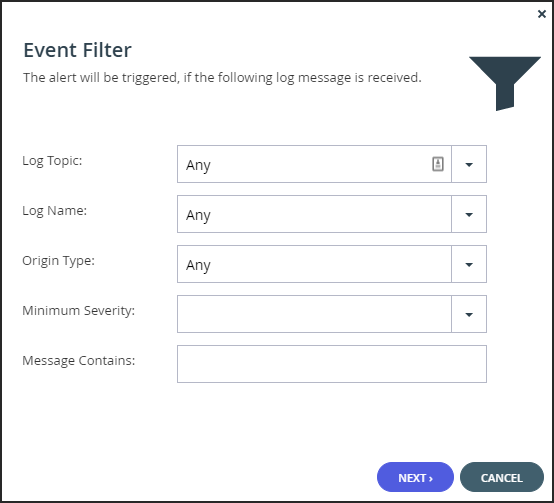This screenshot has height=503, width=554.
Task: Expand the Log Topic dropdown arrow
Action: (x=469, y=164)
